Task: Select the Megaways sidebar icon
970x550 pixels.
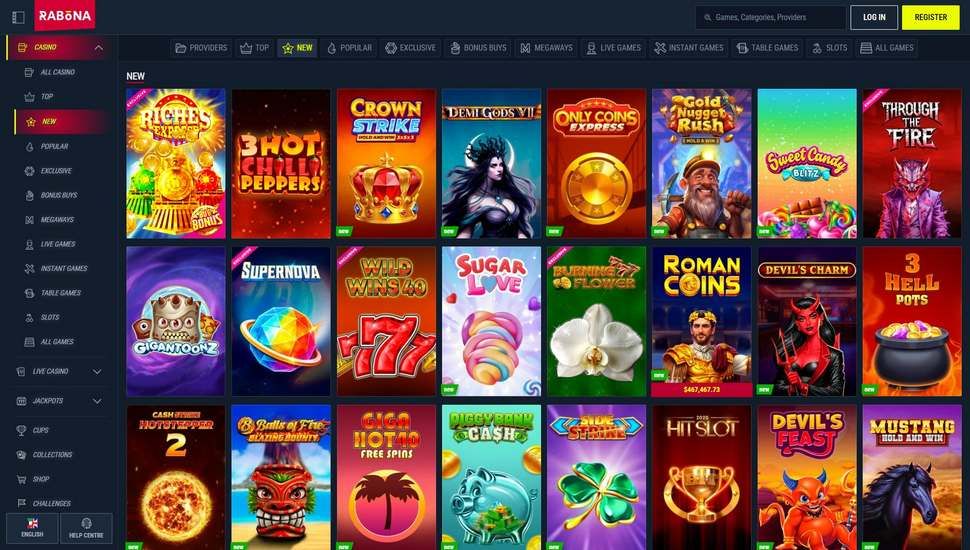Action: pos(29,220)
